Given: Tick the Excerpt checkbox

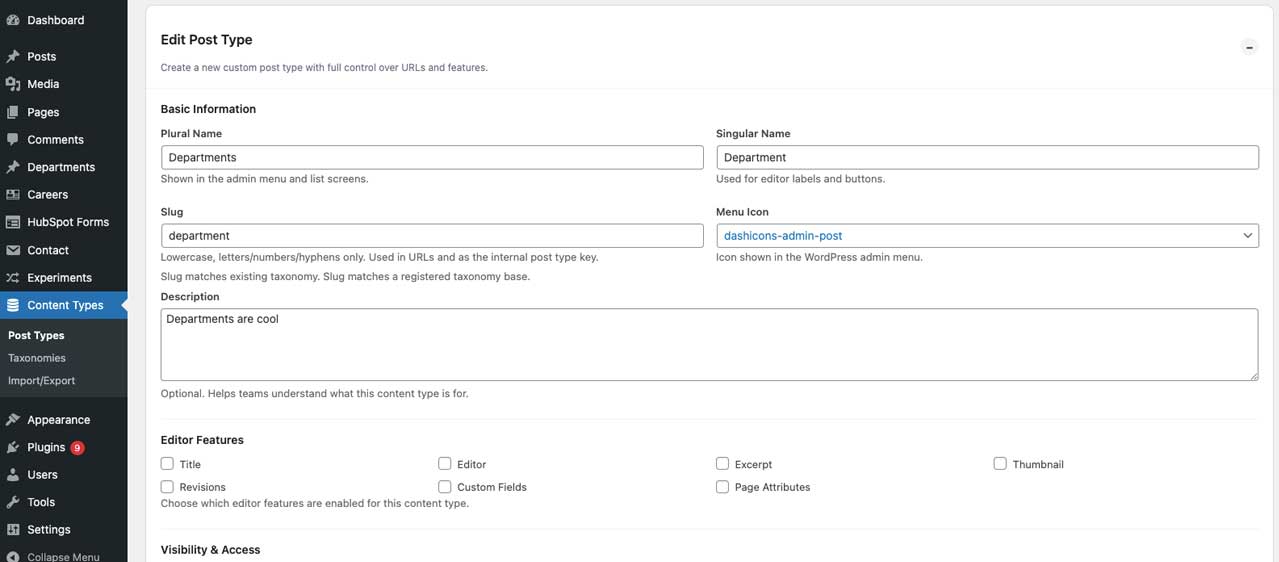Looking at the screenshot, I should tap(722, 464).
